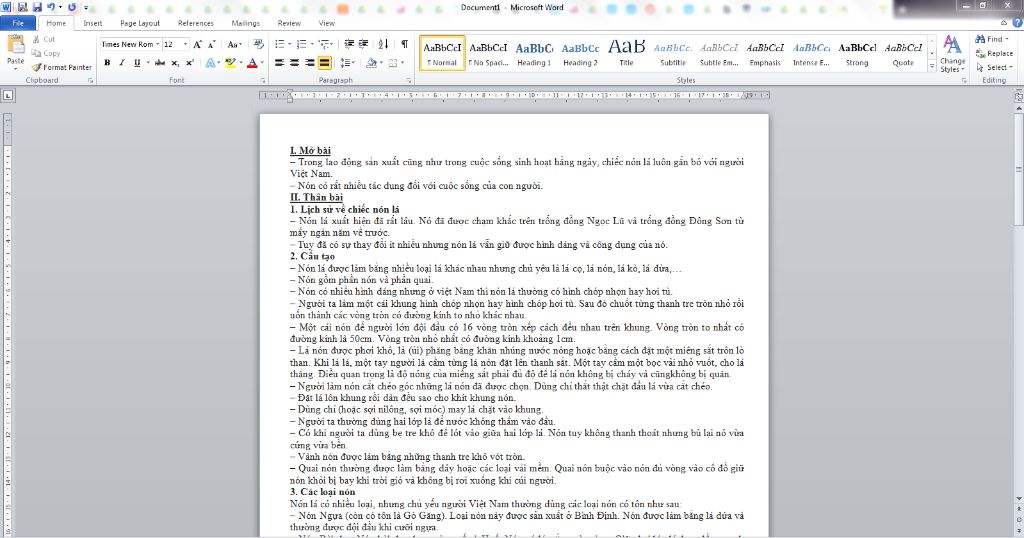
Task: Sort the text alphabetically
Action: click(383, 44)
